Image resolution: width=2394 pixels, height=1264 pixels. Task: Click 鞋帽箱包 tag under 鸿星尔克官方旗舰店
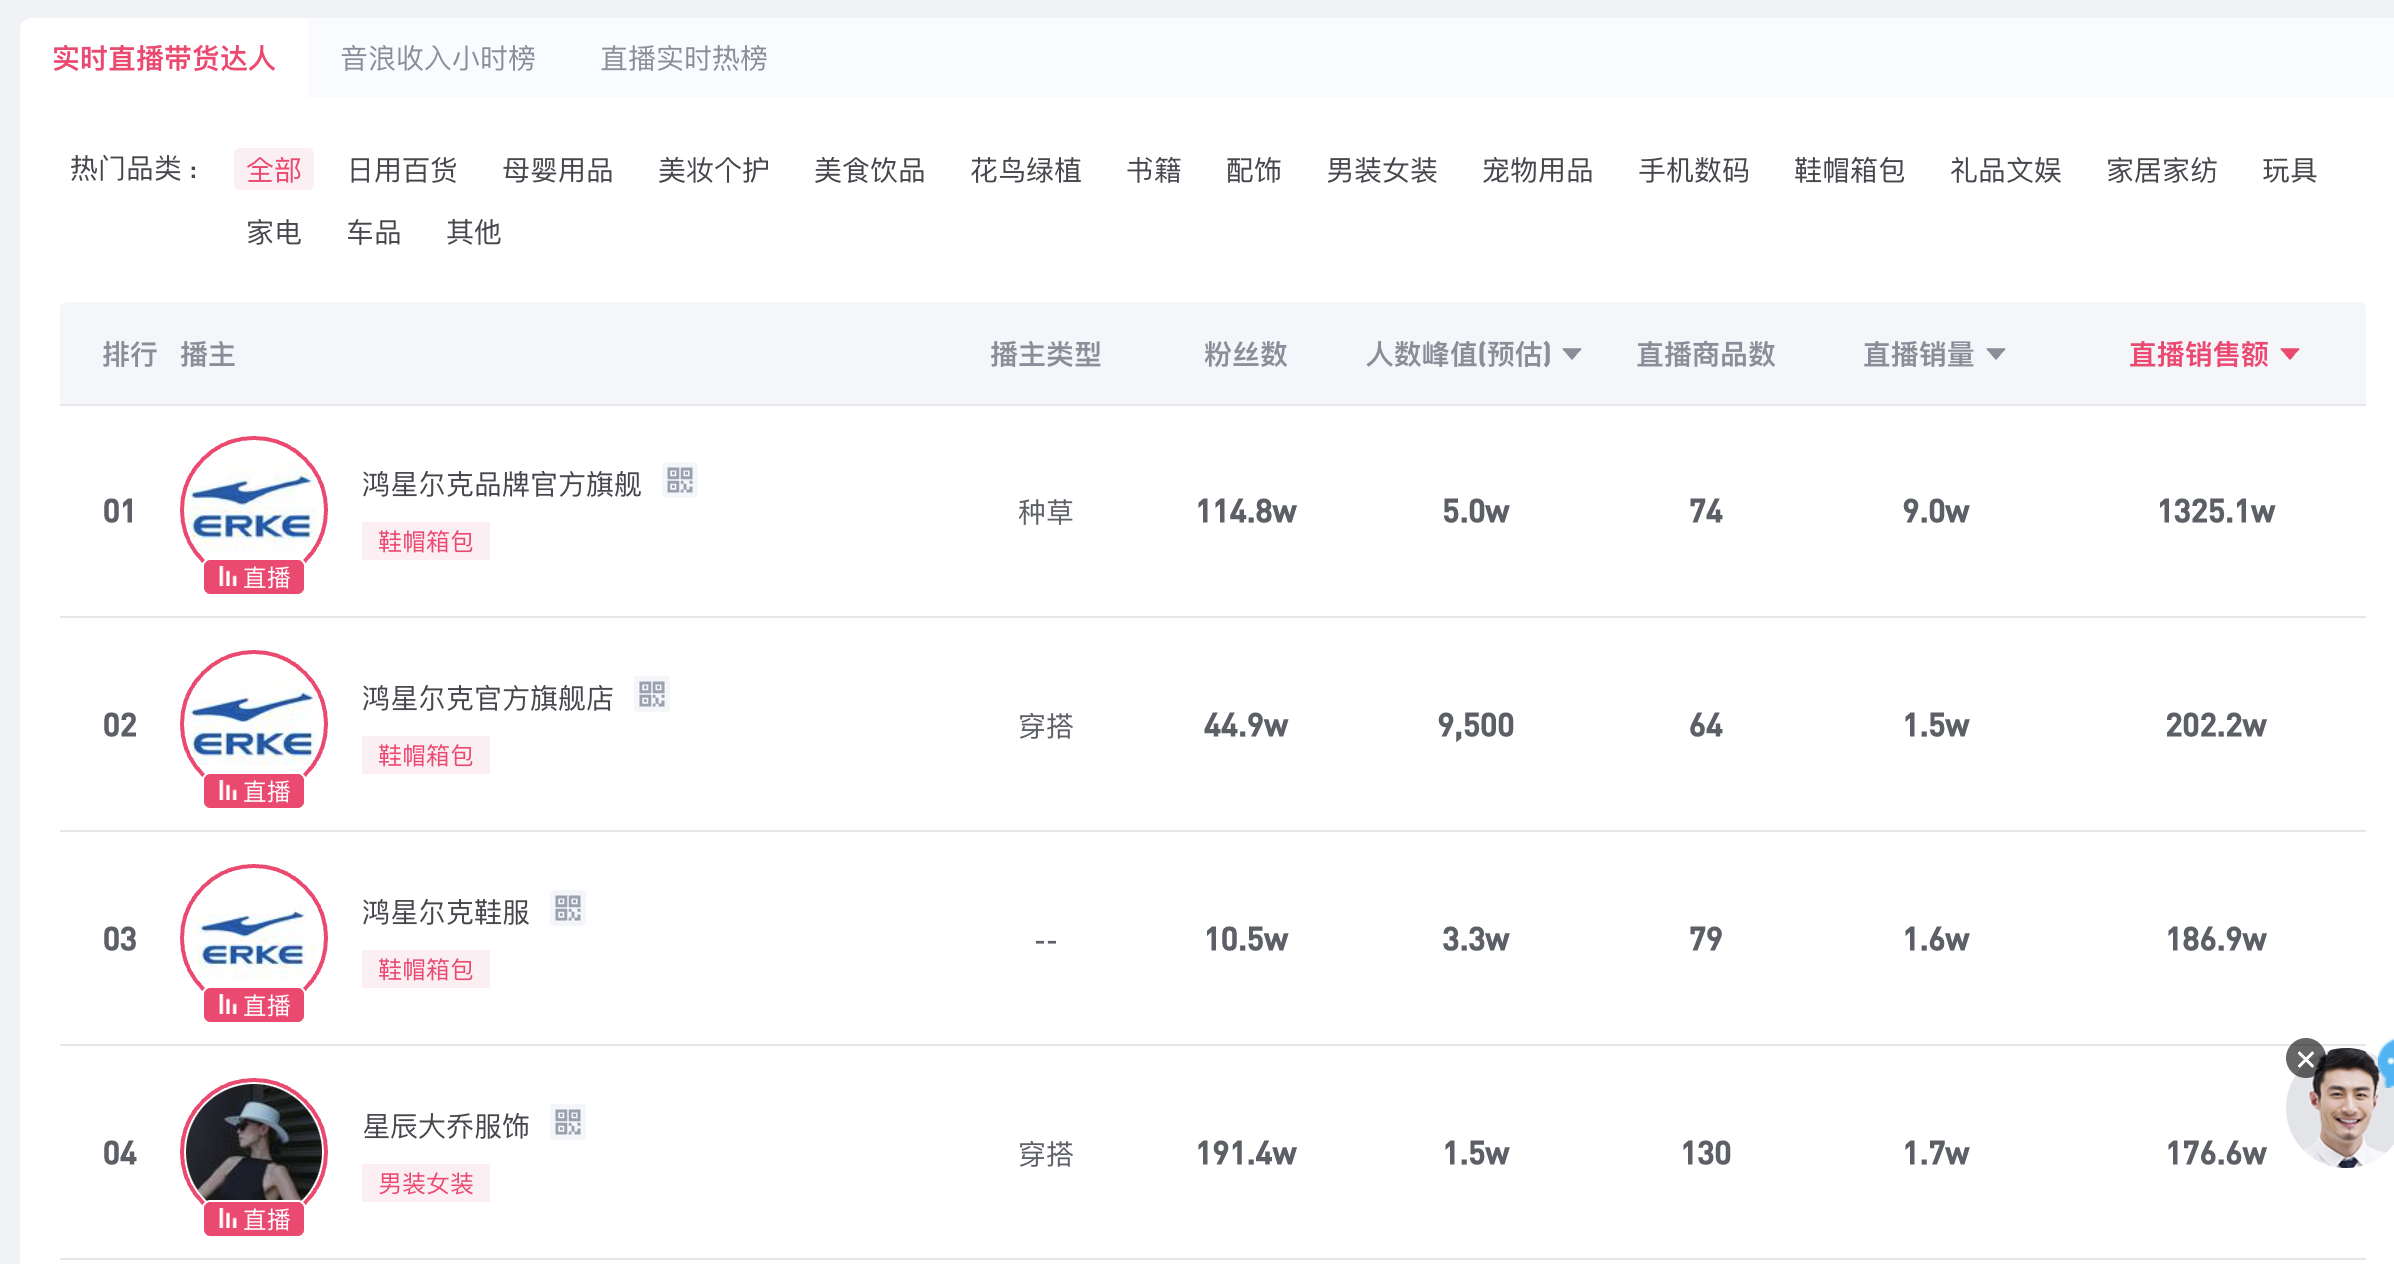[x=426, y=756]
